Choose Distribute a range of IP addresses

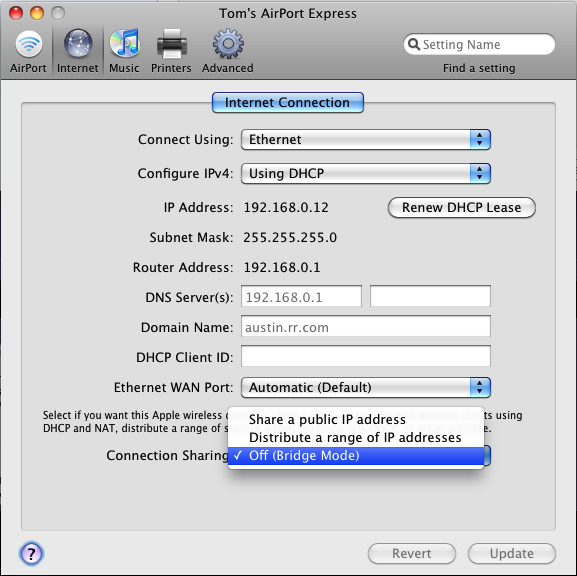coord(355,438)
